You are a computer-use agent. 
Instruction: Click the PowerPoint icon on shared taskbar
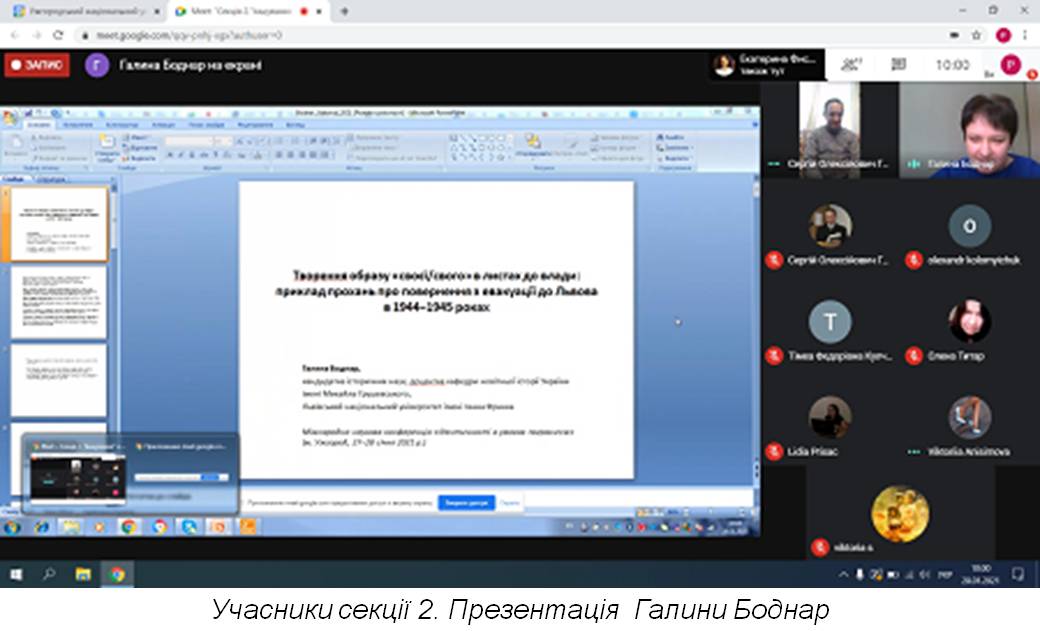click(218, 527)
